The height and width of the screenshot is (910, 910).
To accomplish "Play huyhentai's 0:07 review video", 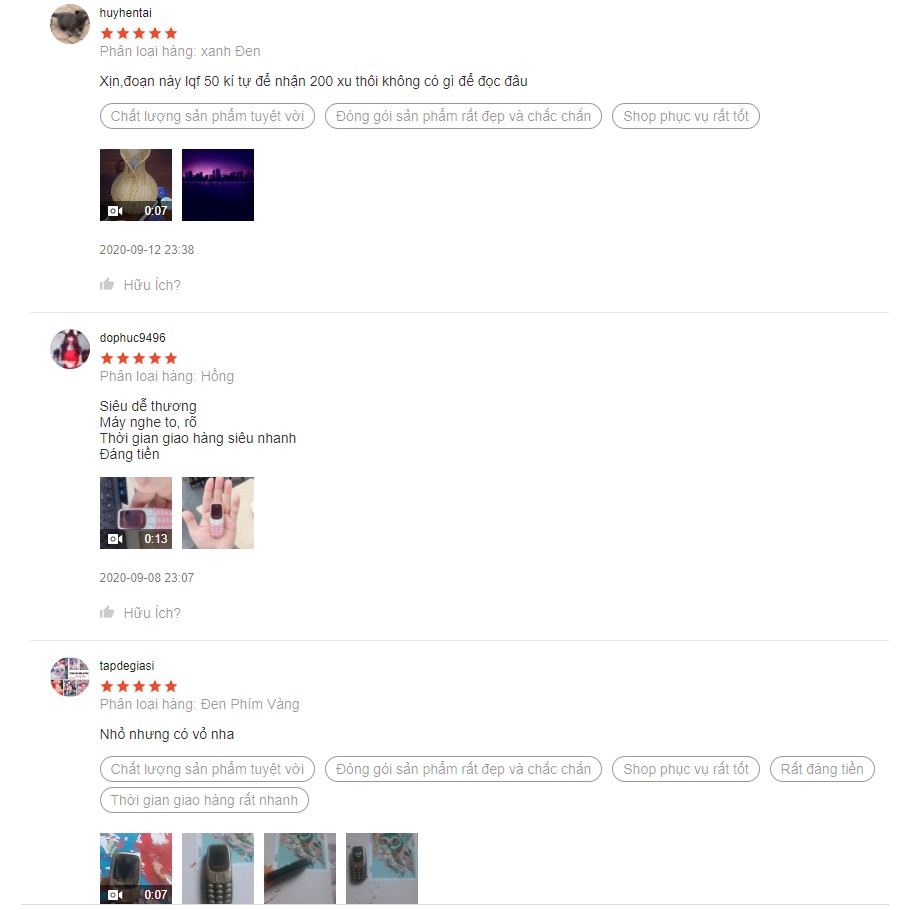I will point(136,185).
